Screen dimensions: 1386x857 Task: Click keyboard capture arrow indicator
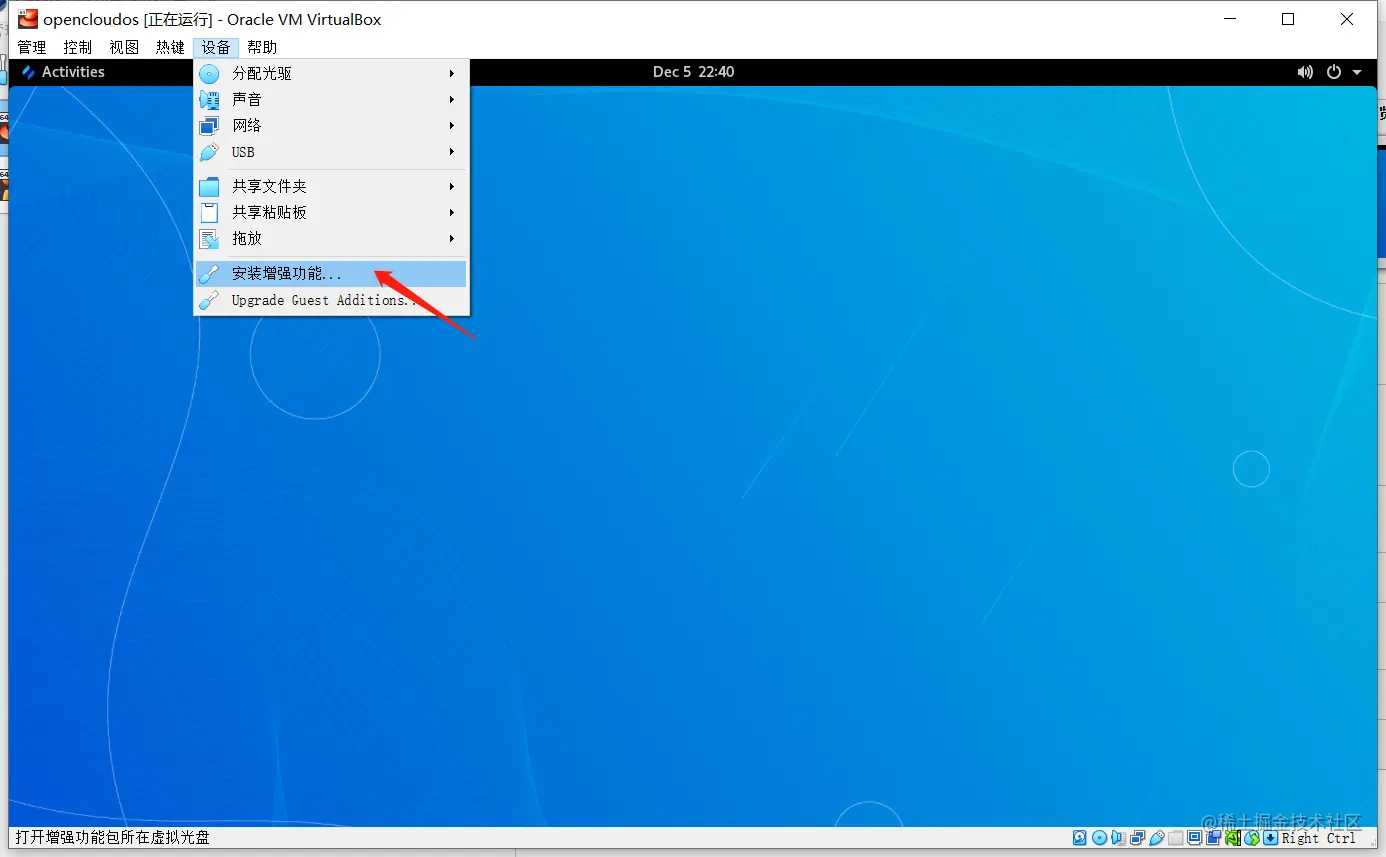tap(1270, 838)
